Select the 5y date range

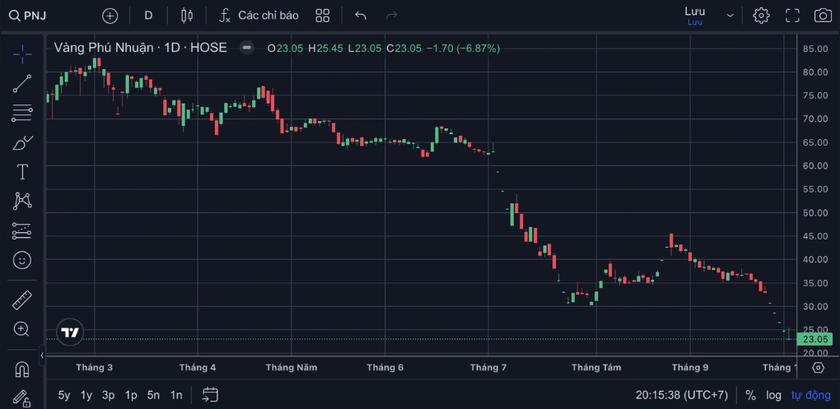point(64,396)
